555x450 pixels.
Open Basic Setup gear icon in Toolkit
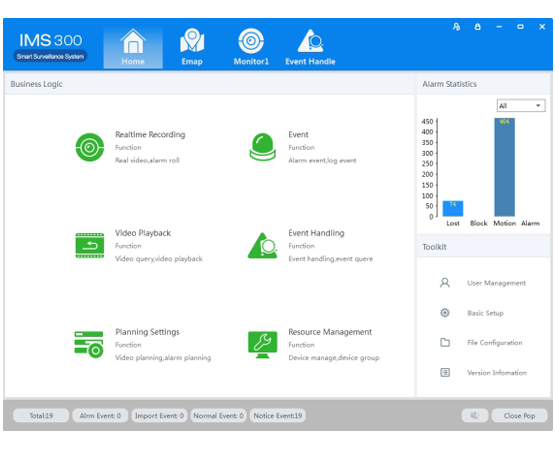(x=445, y=313)
